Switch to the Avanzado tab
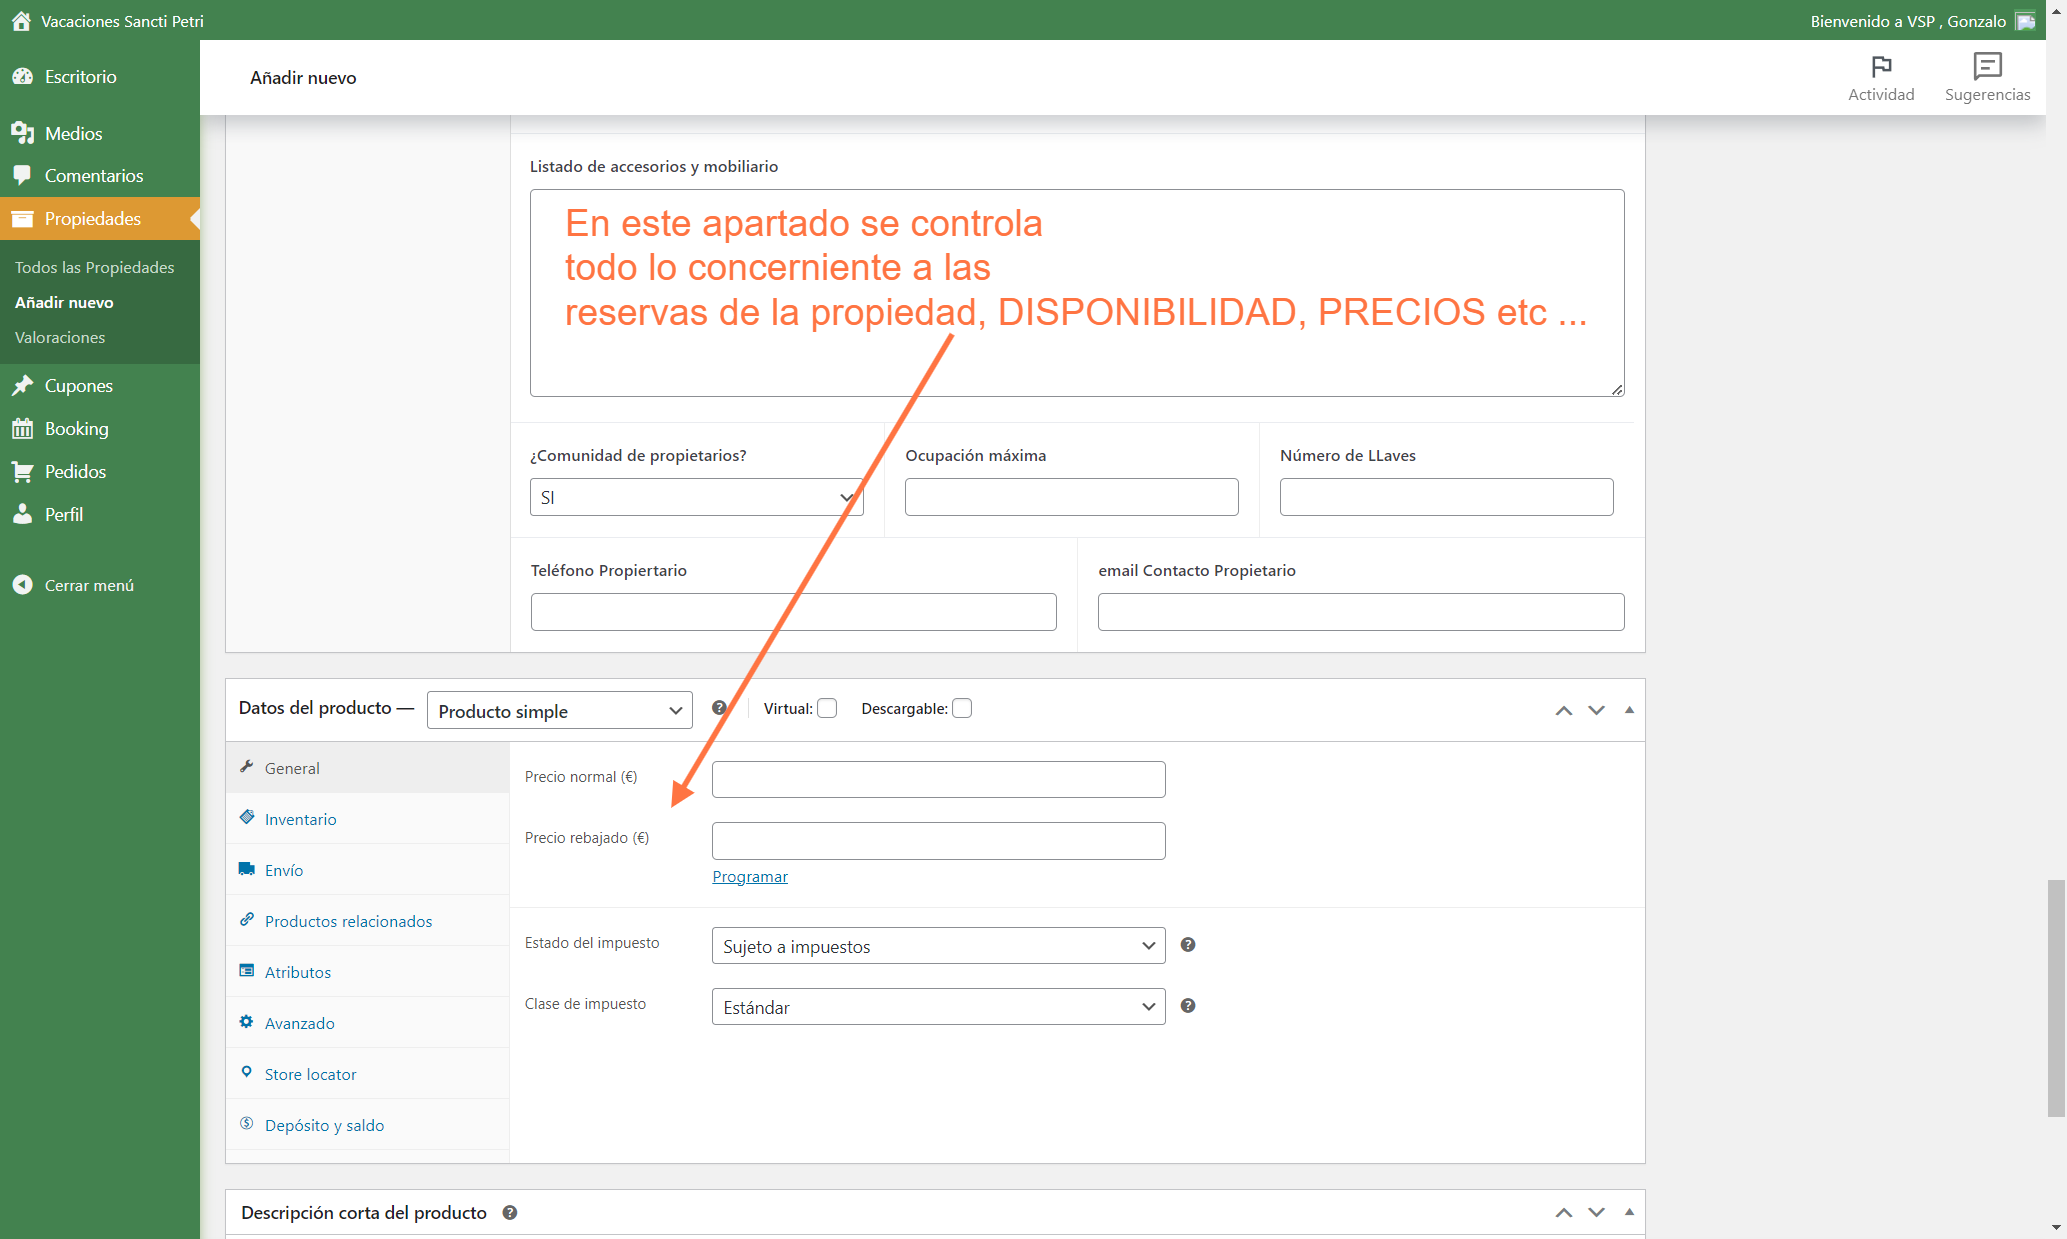The width and height of the screenshot is (2067, 1239). coord(368,1023)
